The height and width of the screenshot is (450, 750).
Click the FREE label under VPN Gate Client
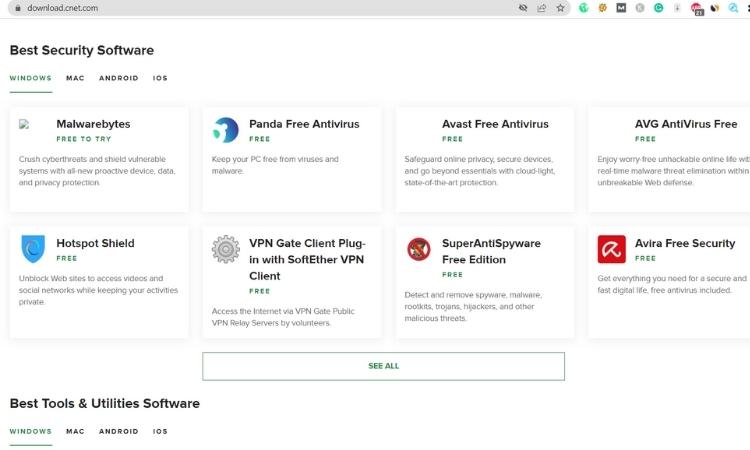[260, 291]
